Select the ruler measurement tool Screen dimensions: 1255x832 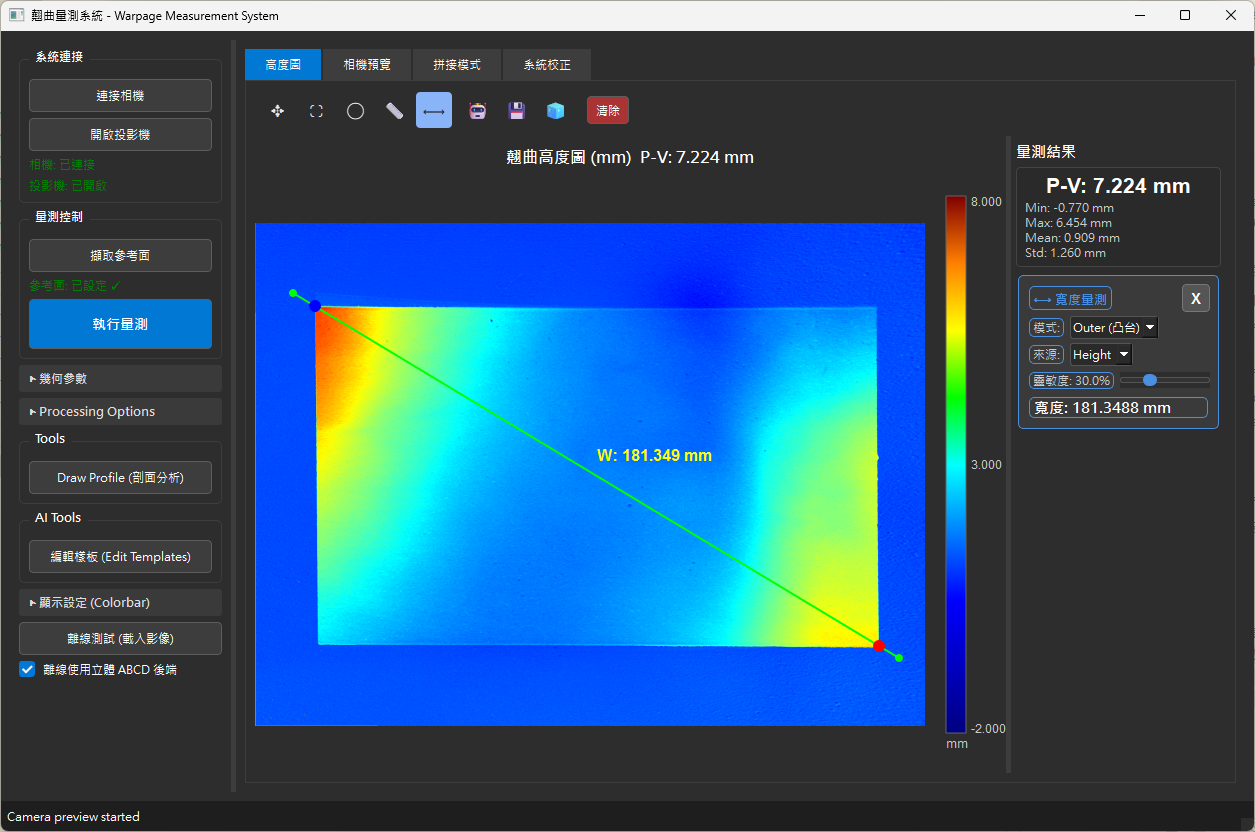coord(394,111)
